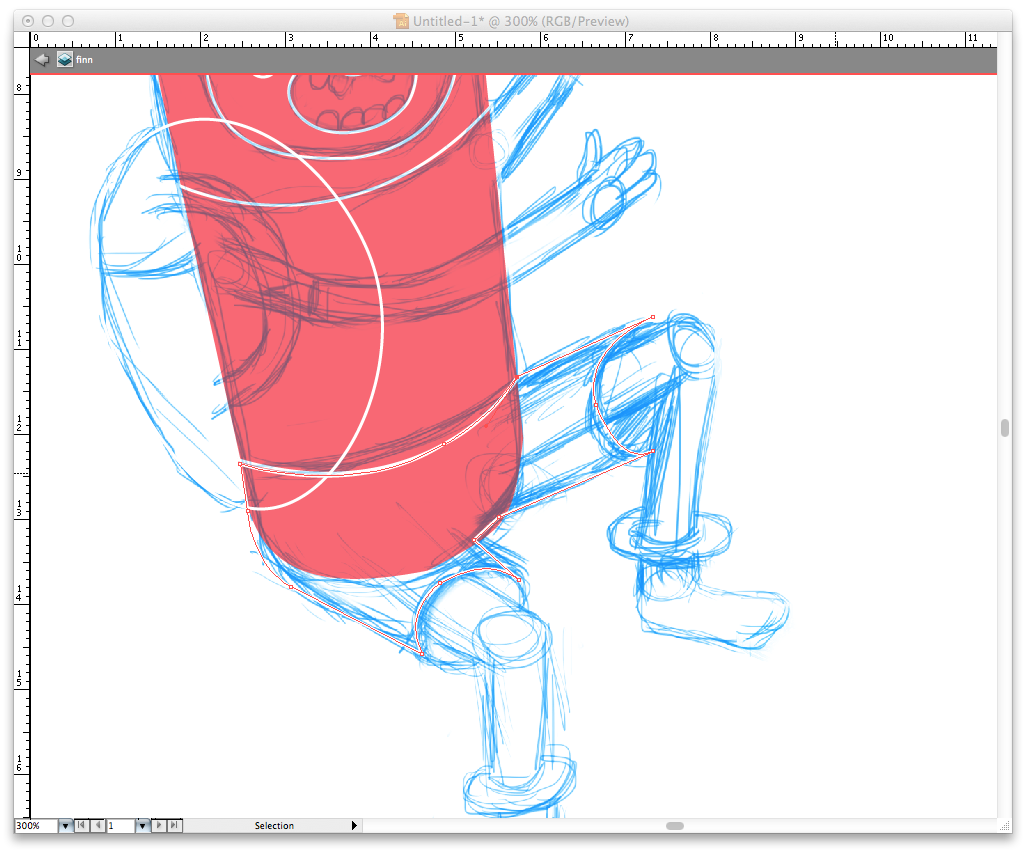Go to the previous artboard
Viewport: 1026px width, 853px height.
(97, 826)
